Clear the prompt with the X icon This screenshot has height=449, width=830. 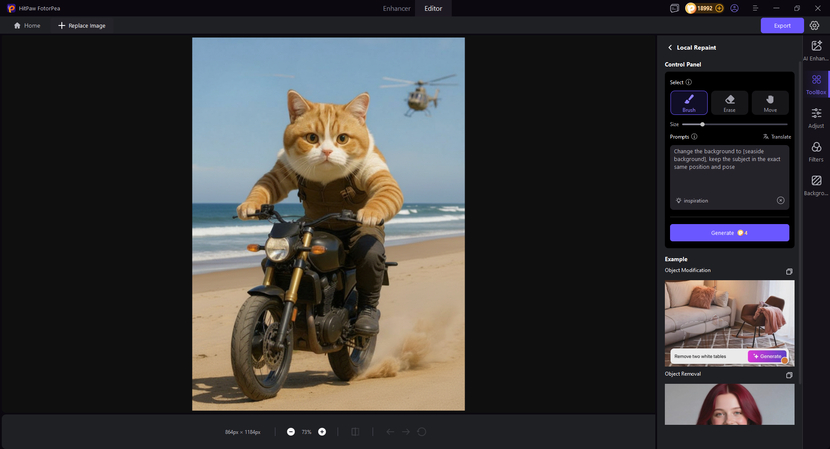(780, 200)
